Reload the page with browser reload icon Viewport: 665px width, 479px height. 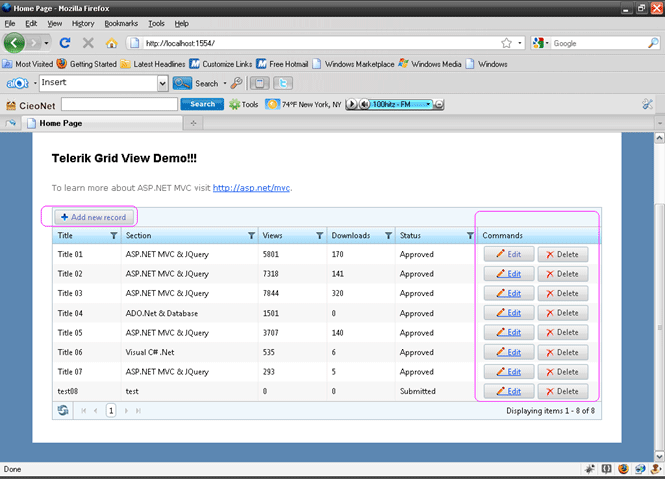tap(65, 44)
